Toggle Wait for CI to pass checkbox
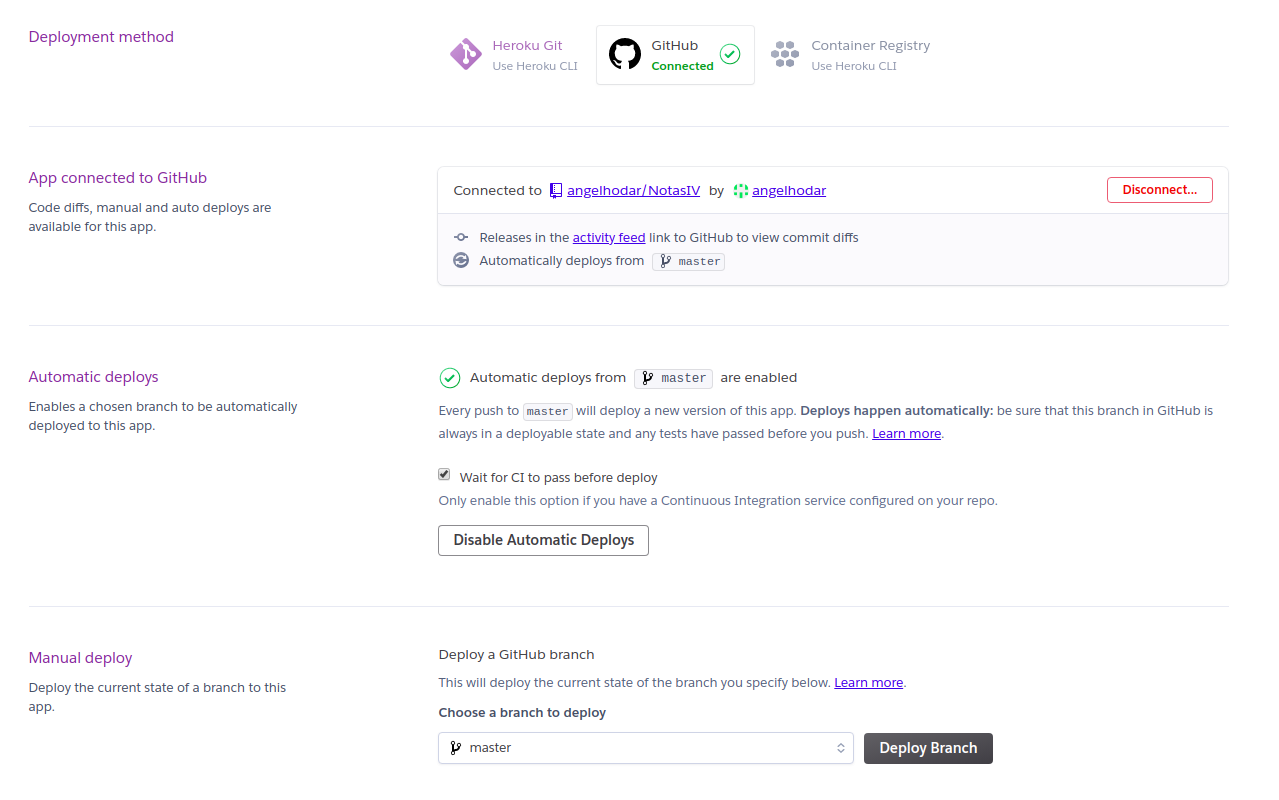Screen dimensions: 1279x800 (x=444, y=475)
